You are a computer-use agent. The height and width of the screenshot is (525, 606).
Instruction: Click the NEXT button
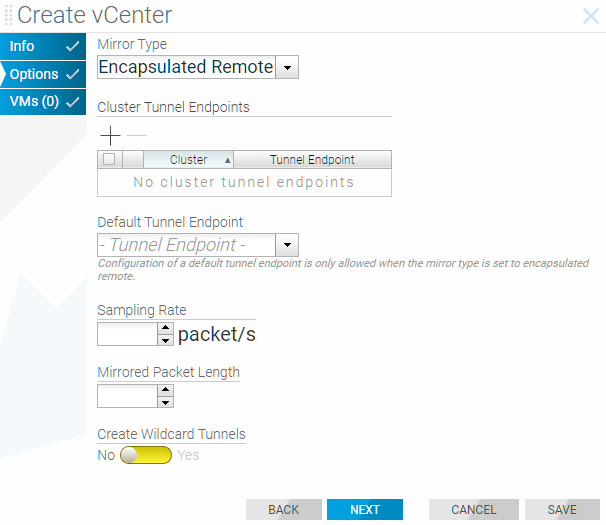(365, 510)
